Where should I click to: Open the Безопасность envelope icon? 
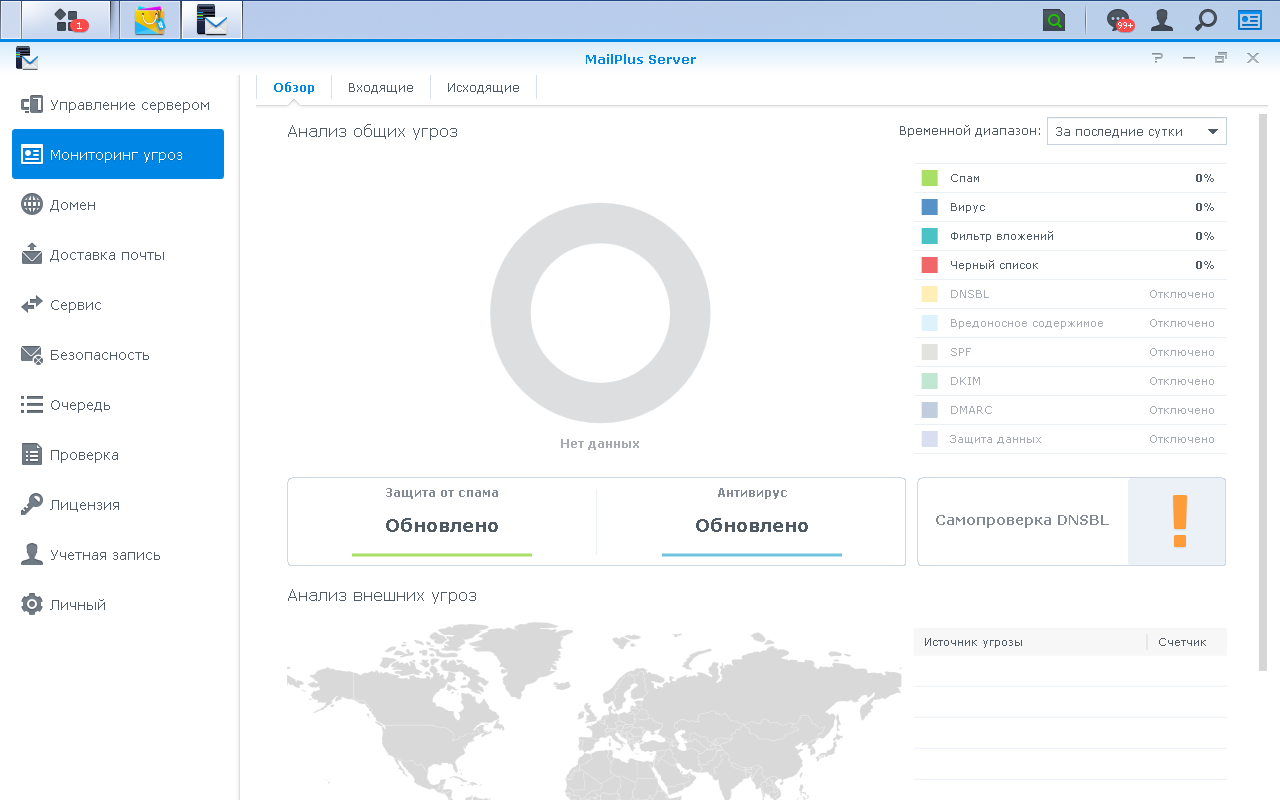click(x=32, y=355)
